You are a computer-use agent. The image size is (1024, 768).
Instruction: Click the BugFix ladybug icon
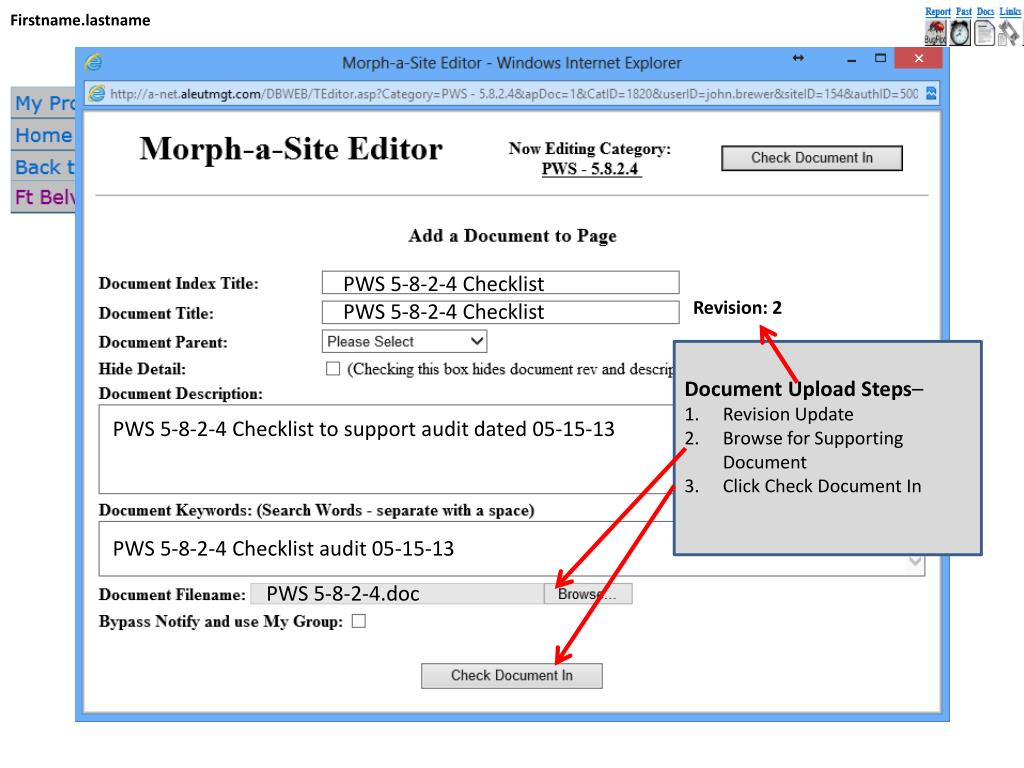[935, 33]
